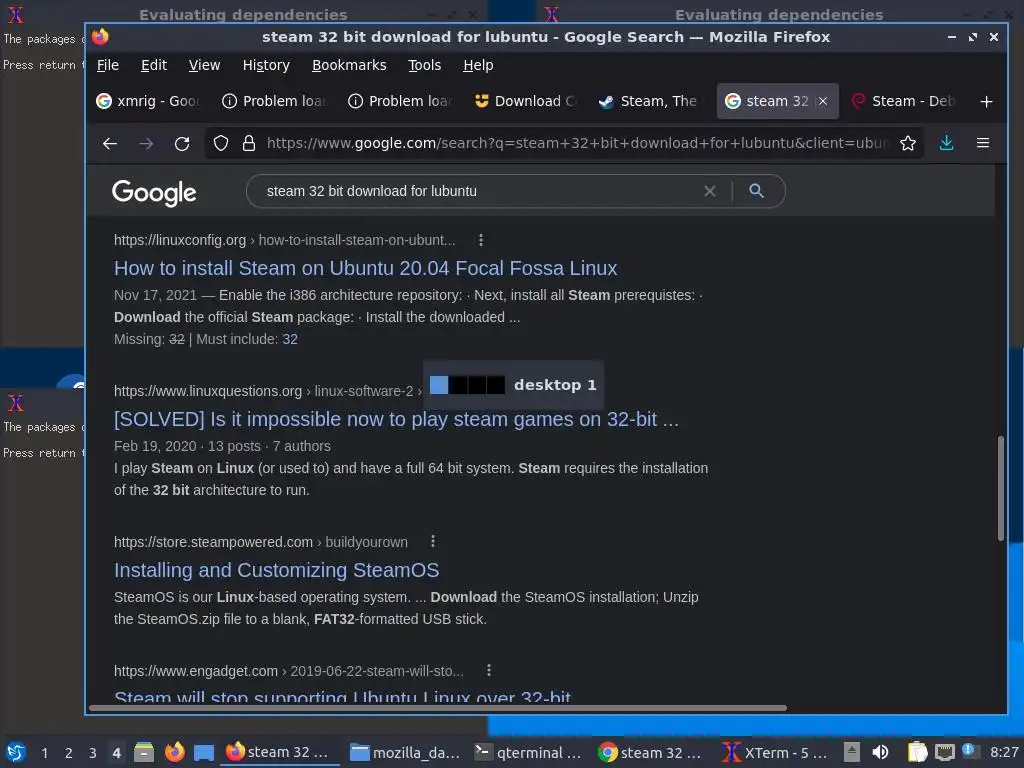Focus the top-left 'Evaluating dependencies' XTerm window

[243, 14]
